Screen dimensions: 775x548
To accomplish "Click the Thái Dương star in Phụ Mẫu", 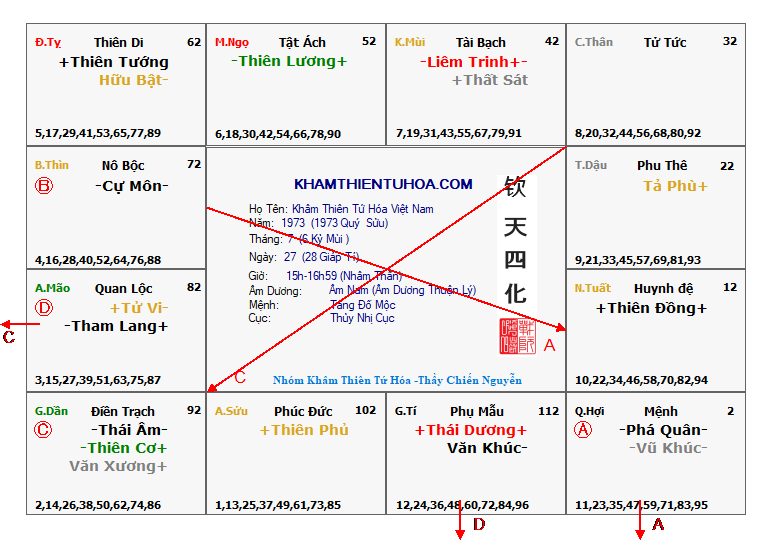I will pyautogui.click(x=470, y=430).
